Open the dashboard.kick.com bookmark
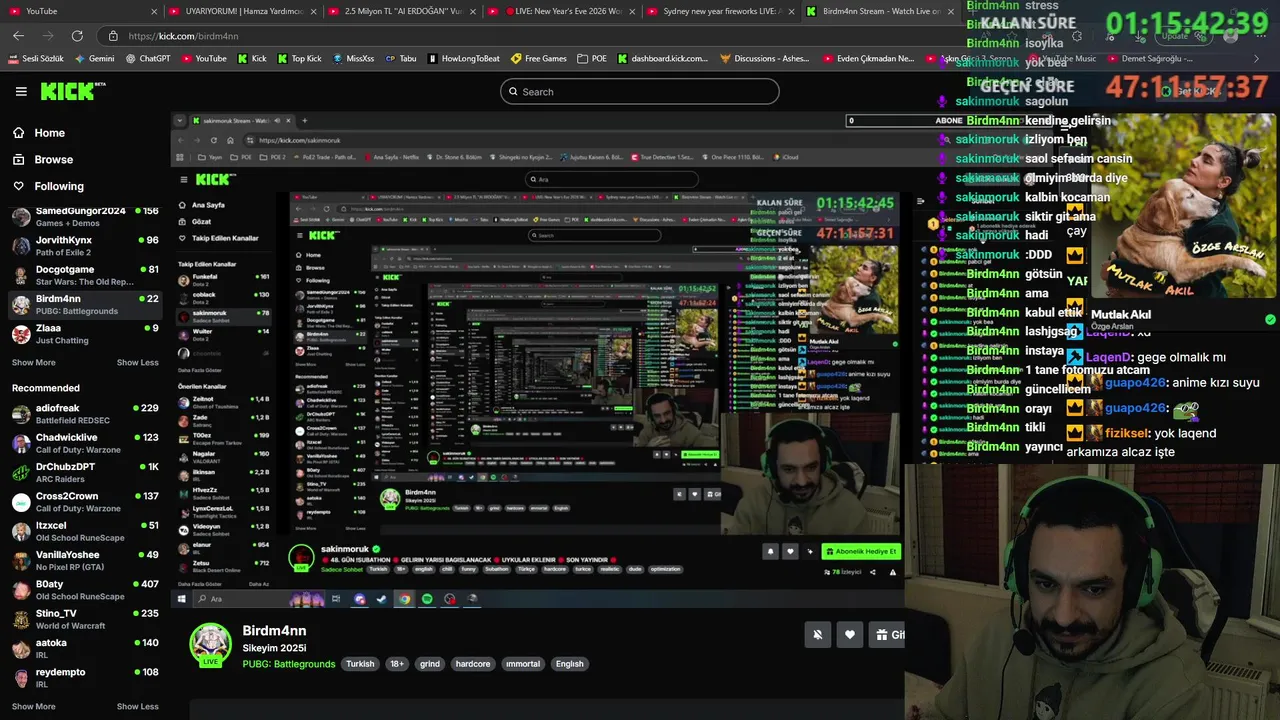The height and width of the screenshot is (720, 1280). click(663, 59)
